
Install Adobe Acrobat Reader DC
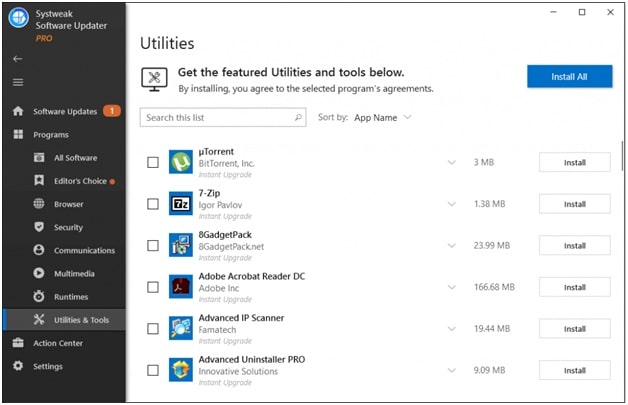574,287
